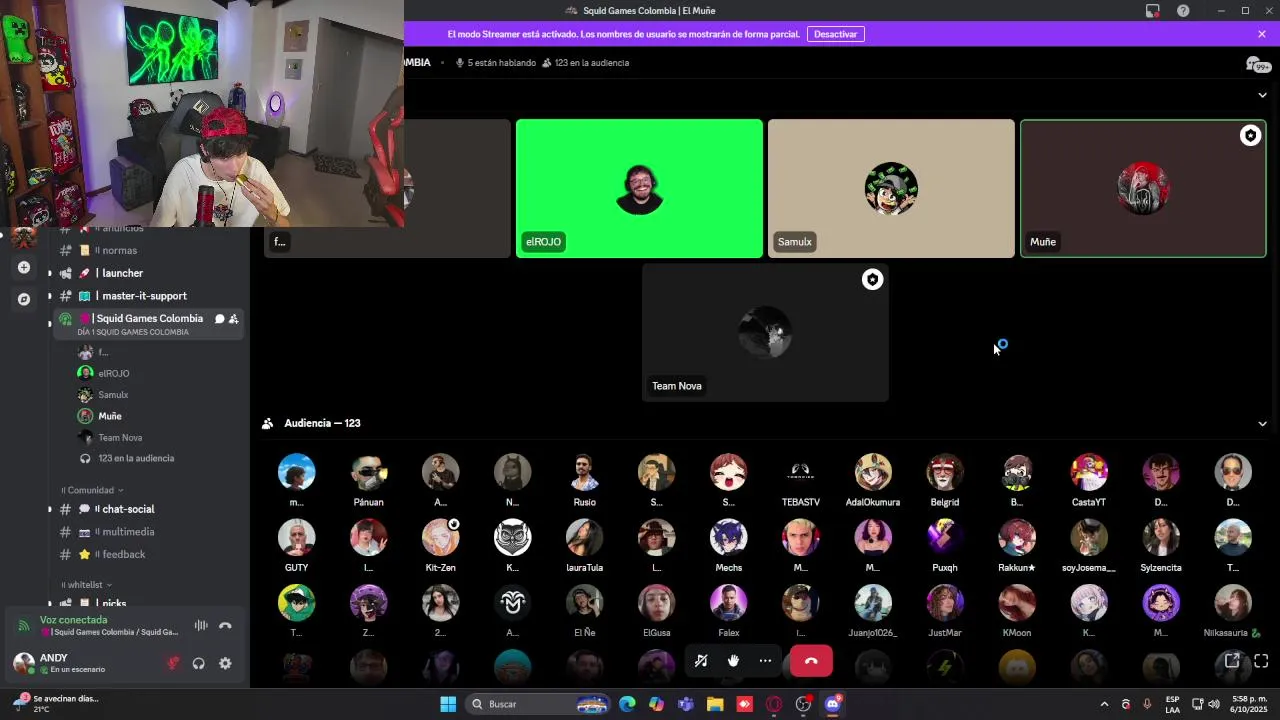Open ANDY's user profile avatar
The width and height of the screenshot is (1280, 720).
click(24, 663)
